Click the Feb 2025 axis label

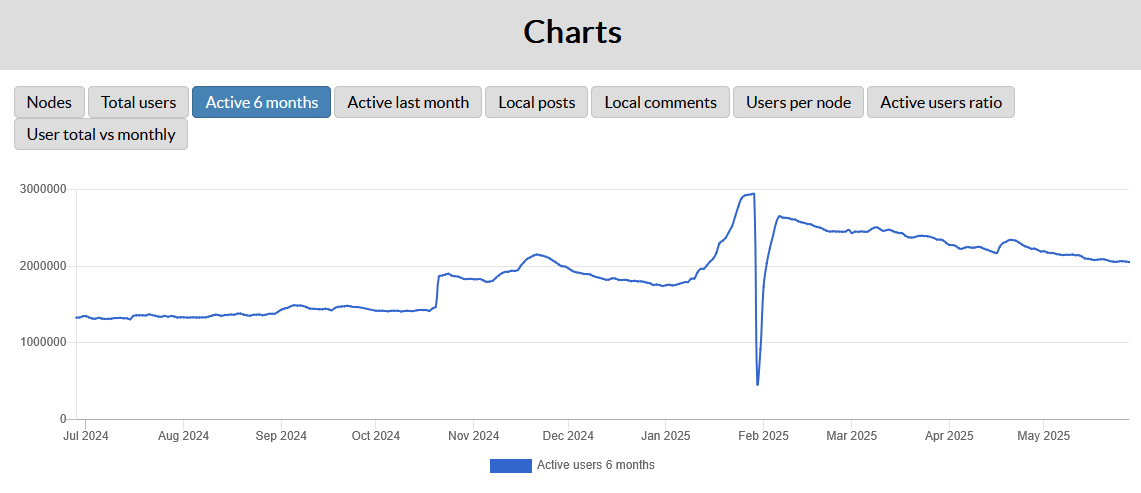tap(763, 436)
